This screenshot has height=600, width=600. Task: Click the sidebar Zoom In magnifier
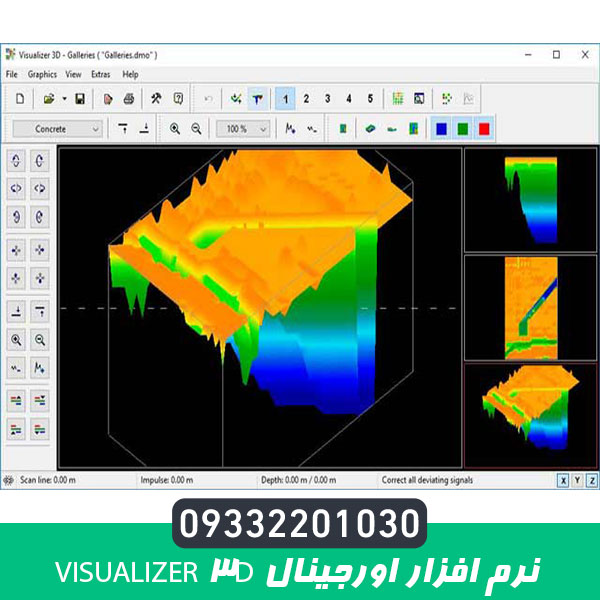(x=16, y=339)
